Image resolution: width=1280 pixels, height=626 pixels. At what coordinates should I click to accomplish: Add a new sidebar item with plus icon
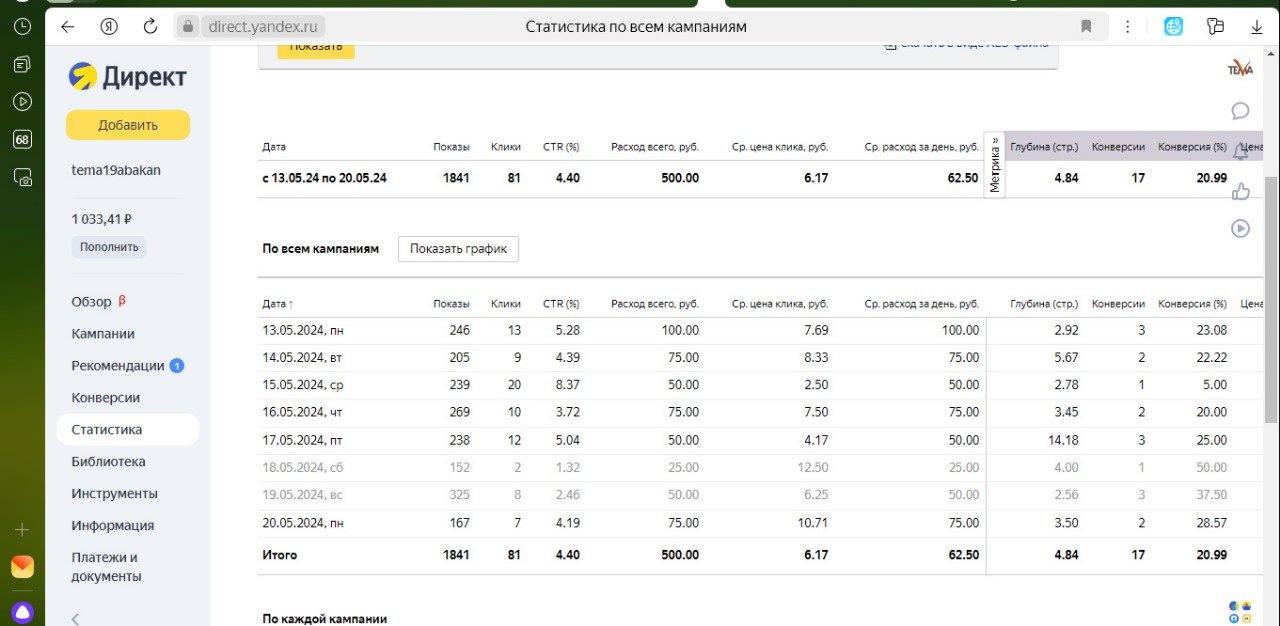click(22, 530)
